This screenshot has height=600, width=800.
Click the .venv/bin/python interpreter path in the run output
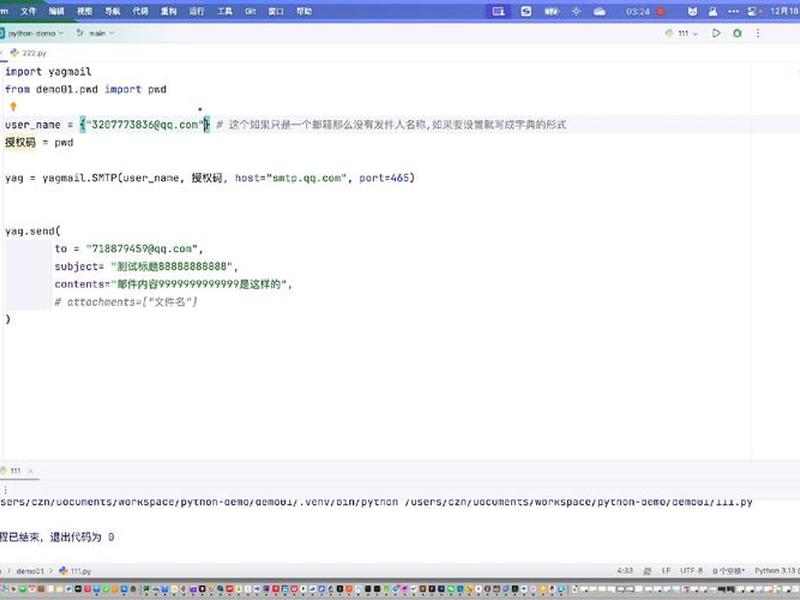[x=199, y=502]
